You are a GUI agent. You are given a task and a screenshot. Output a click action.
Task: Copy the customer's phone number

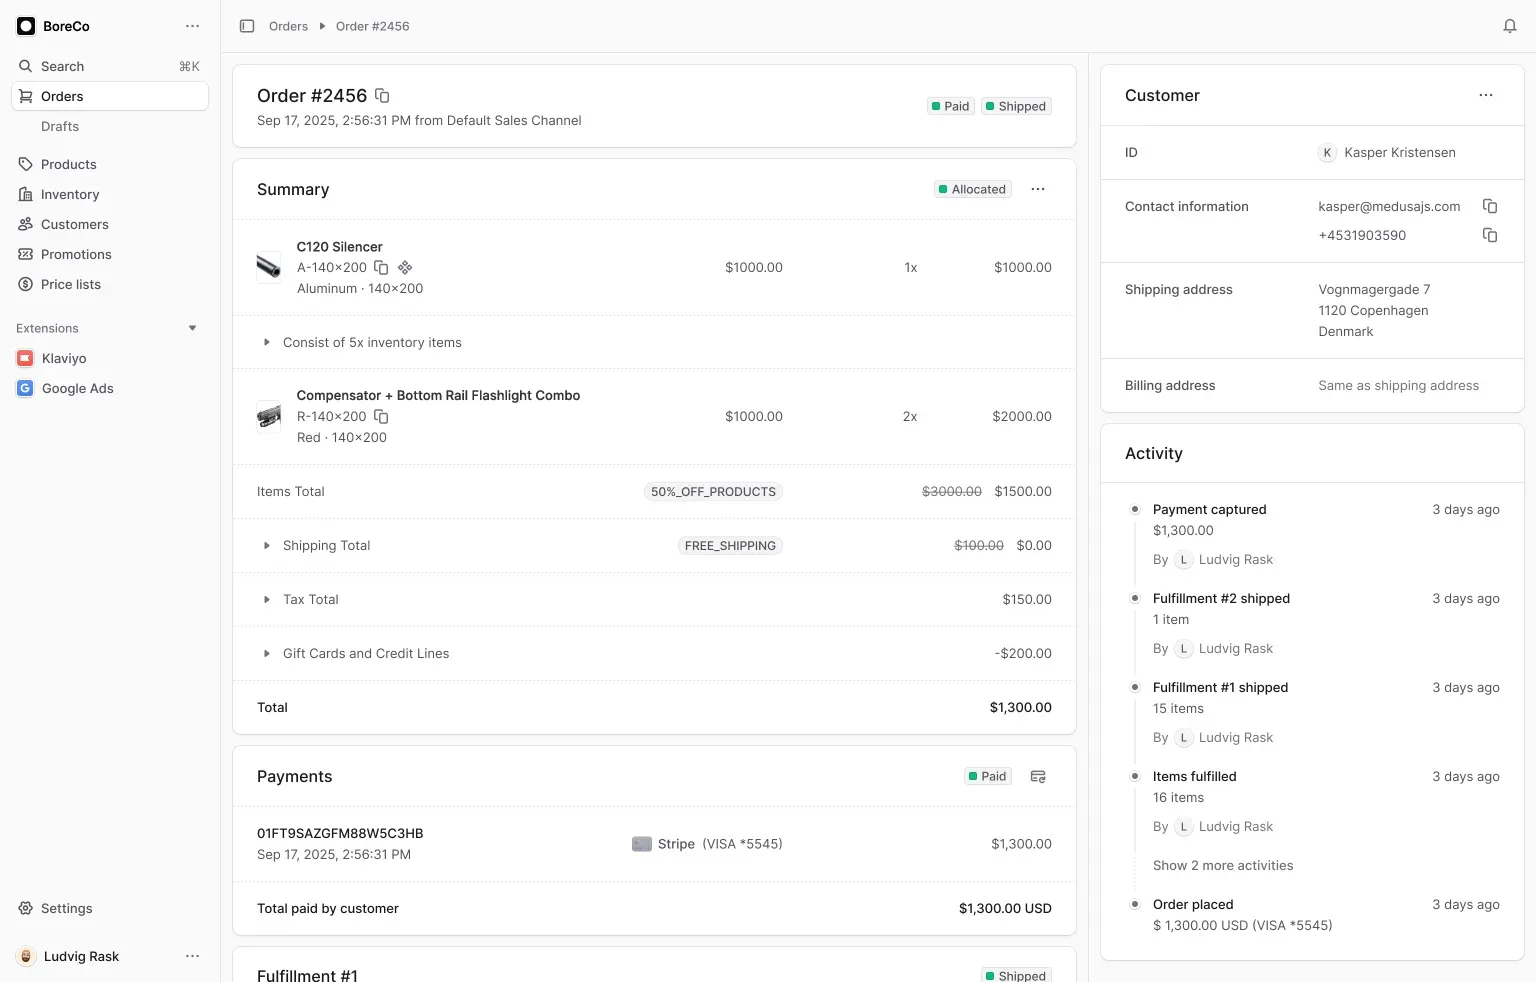click(1490, 235)
